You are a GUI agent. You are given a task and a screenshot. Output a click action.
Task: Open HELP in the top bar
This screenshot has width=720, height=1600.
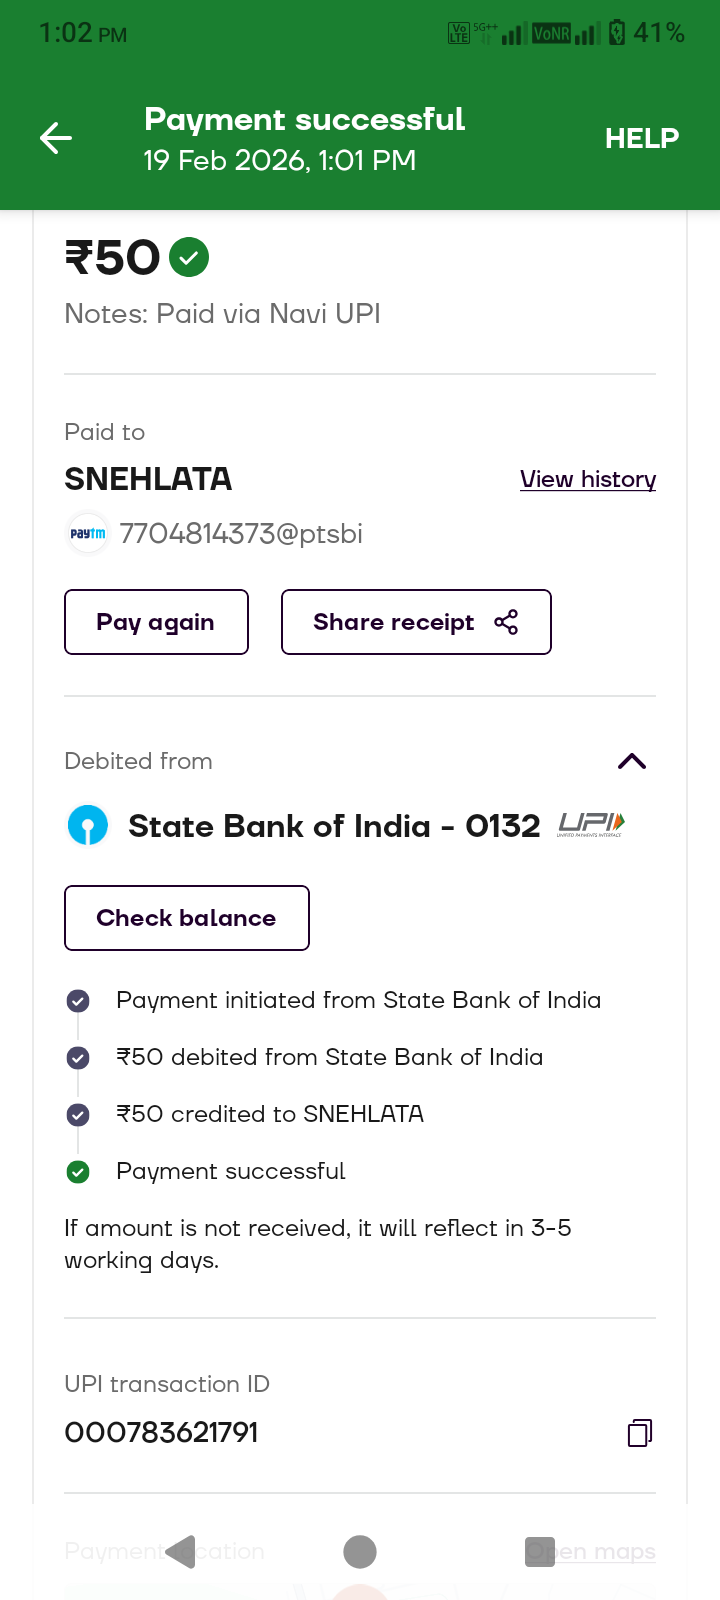pyautogui.click(x=641, y=138)
